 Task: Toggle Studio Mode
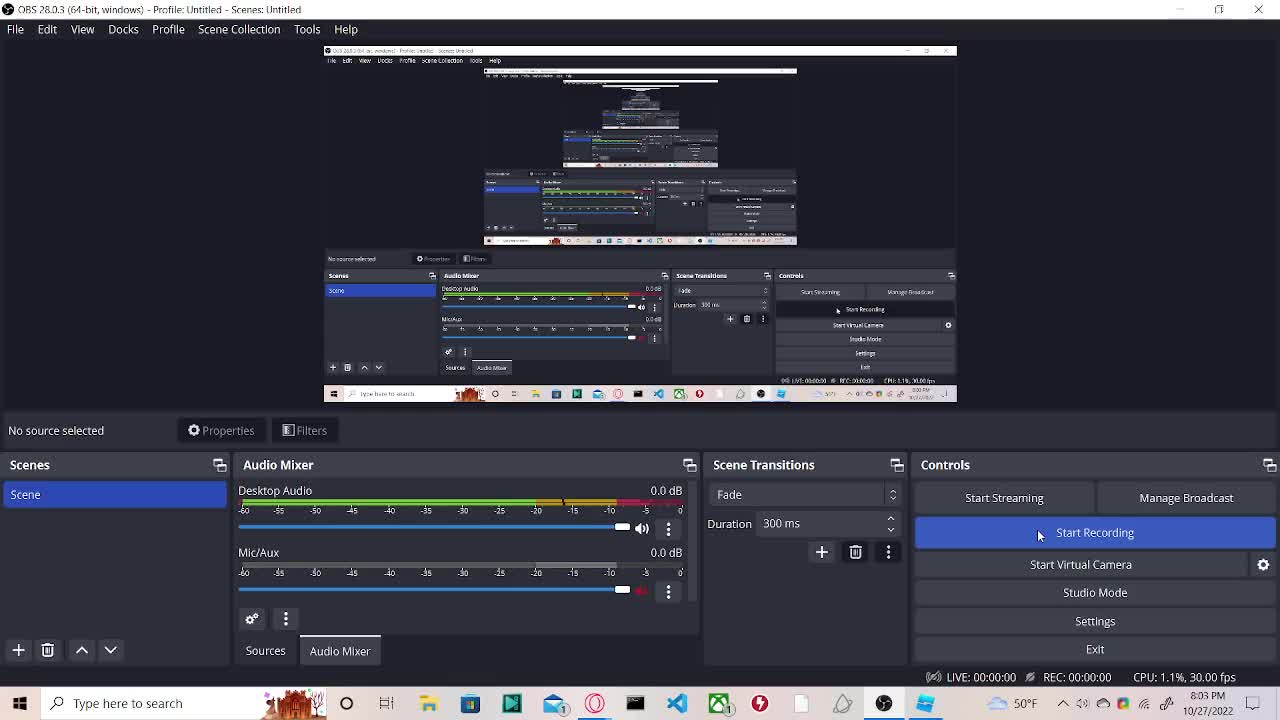click(x=1095, y=593)
